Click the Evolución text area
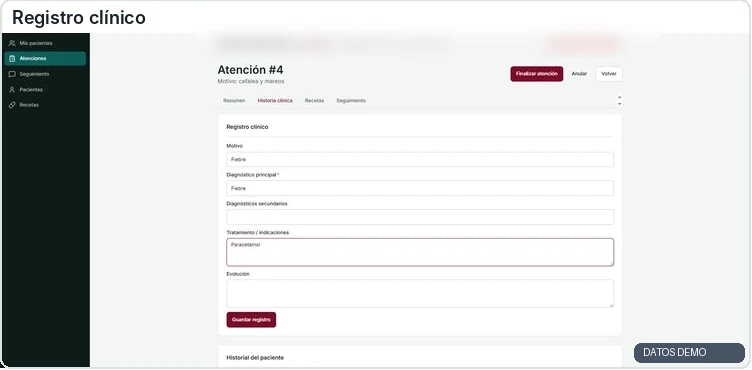This screenshot has width=752, height=370. pos(420,293)
